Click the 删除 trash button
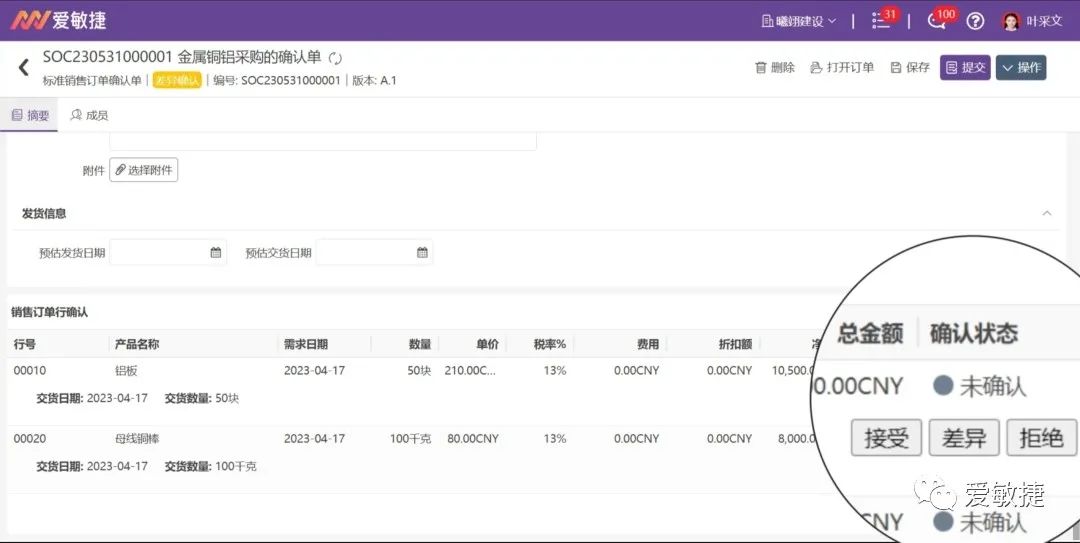Screen dimensions: 1080x543 pyautogui.click(x=775, y=68)
